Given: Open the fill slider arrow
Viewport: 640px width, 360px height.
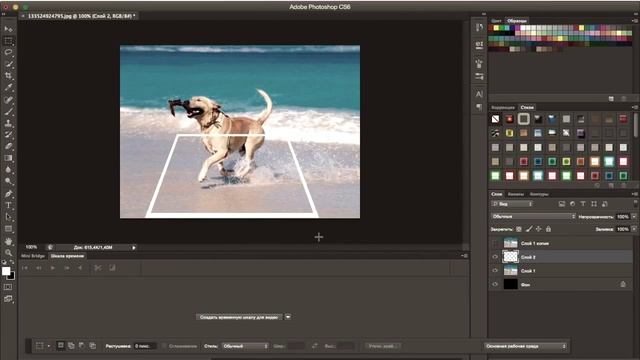Looking at the screenshot, I should click(634, 229).
